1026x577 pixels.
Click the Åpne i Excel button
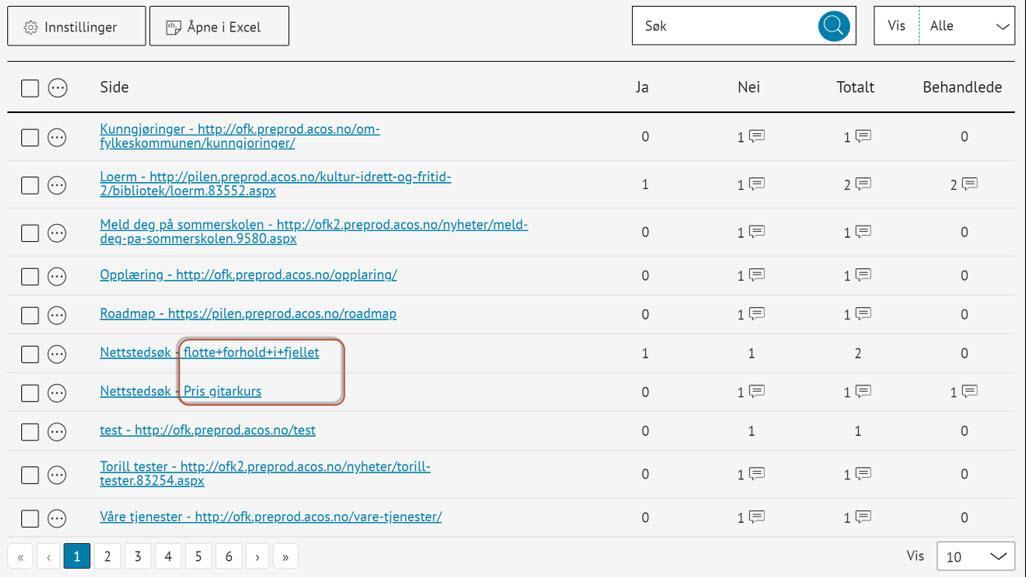point(219,27)
